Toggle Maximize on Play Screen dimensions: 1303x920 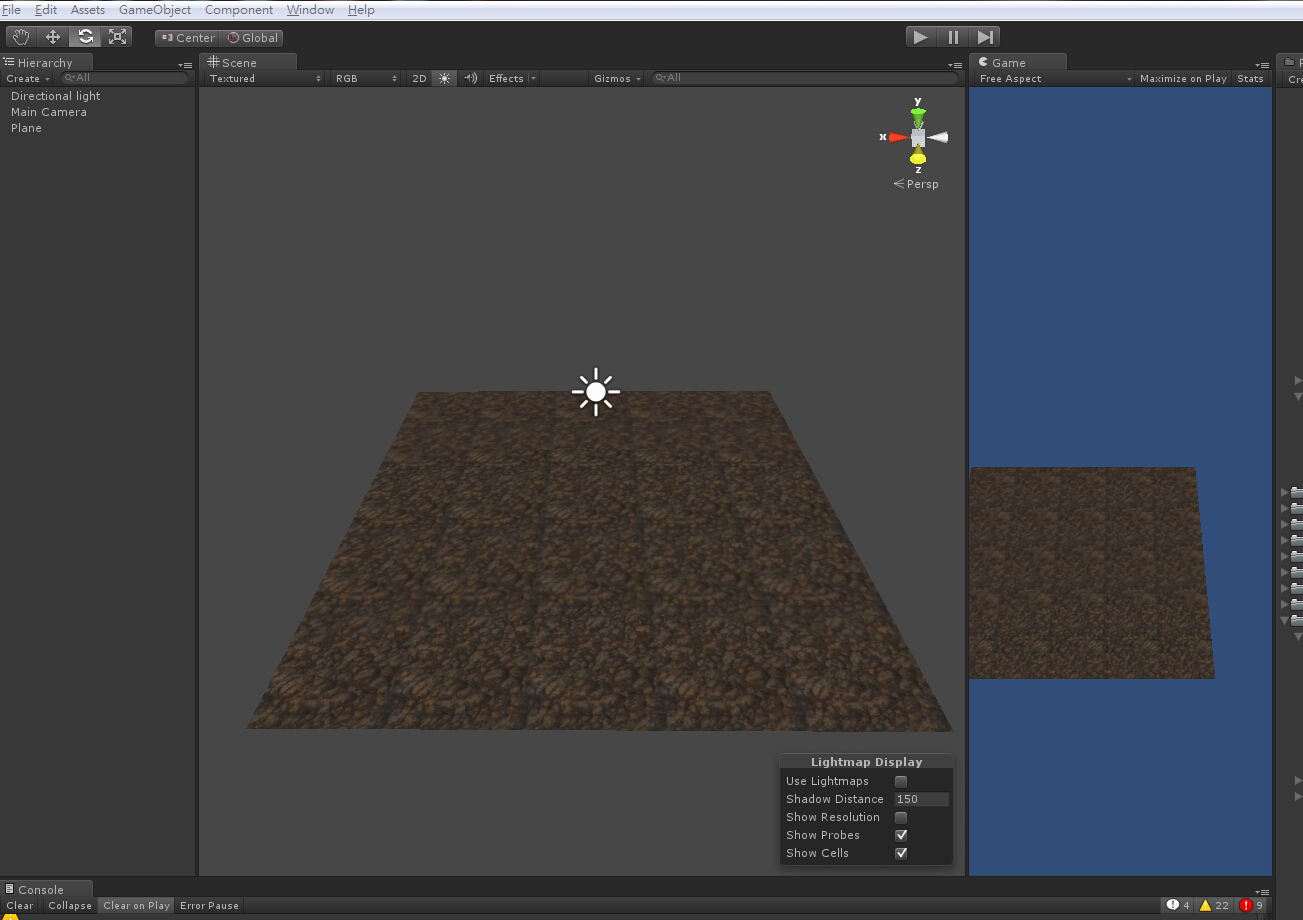coord(1183,78)
